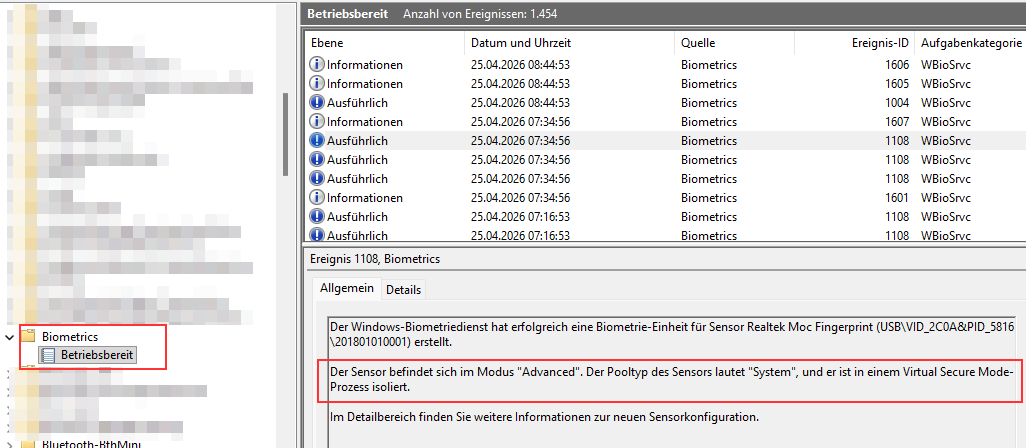The image size is (1026, 448).
Task: Click the 'Anzahl von Ereignissen: 1.454' text
Action: (480, 14)
